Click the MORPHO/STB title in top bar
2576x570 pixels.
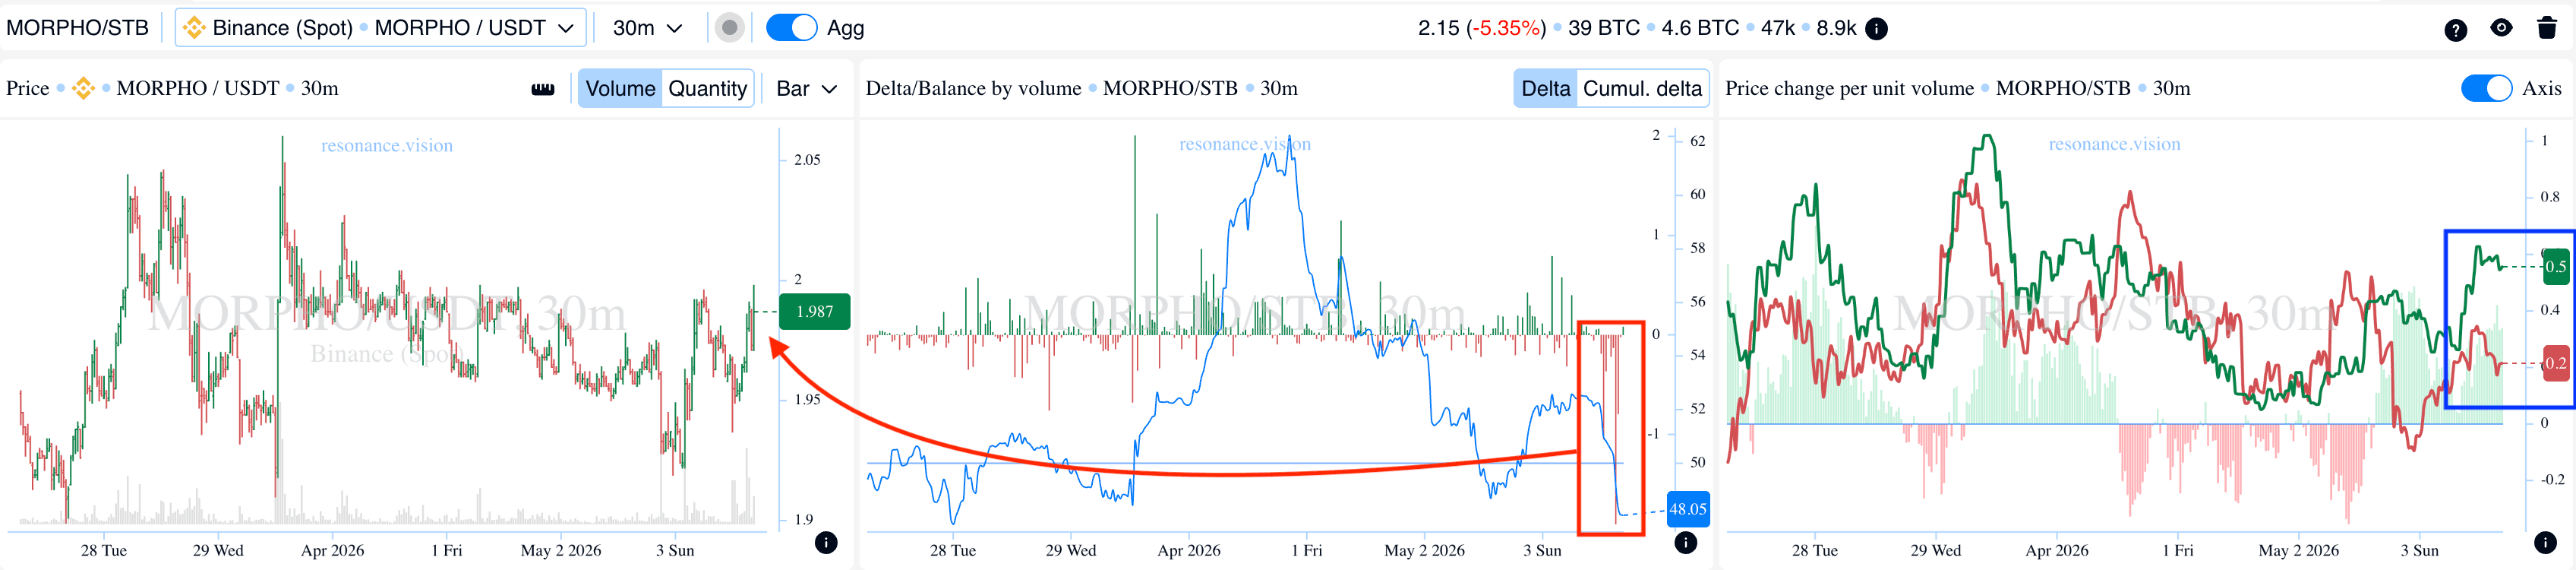[x=77, y=28]
